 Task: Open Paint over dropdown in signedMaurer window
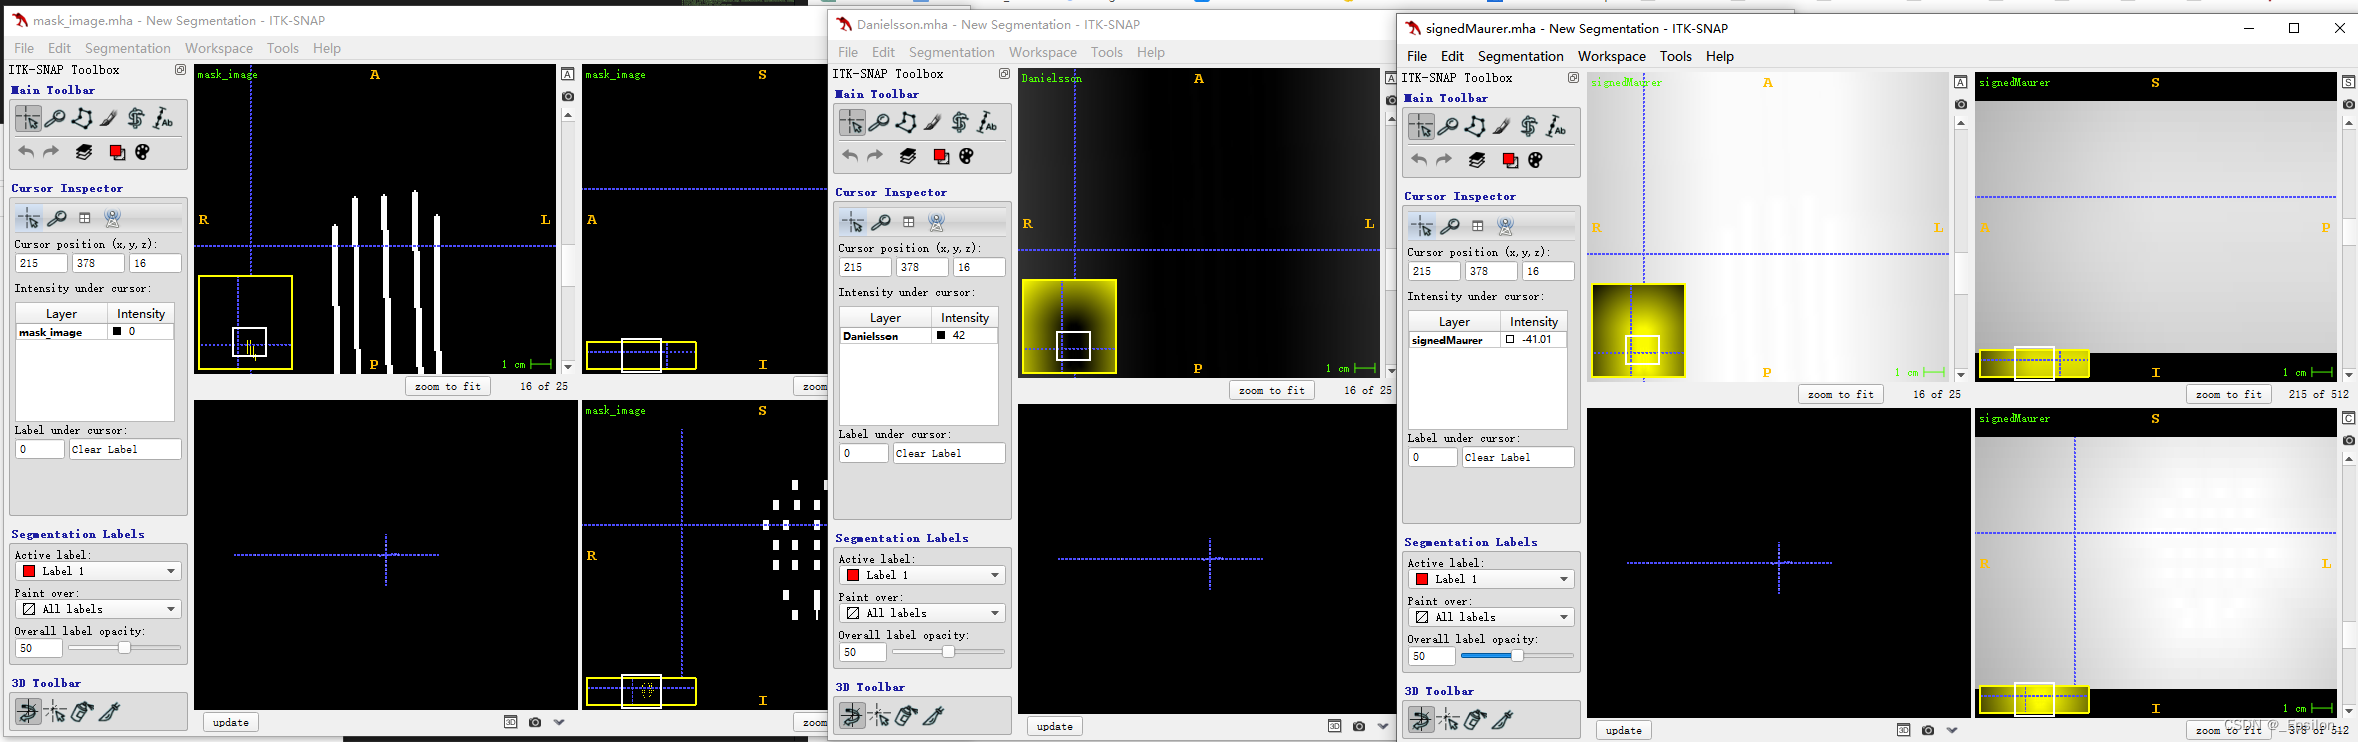pyautogui.click(x=1491, y=617)
